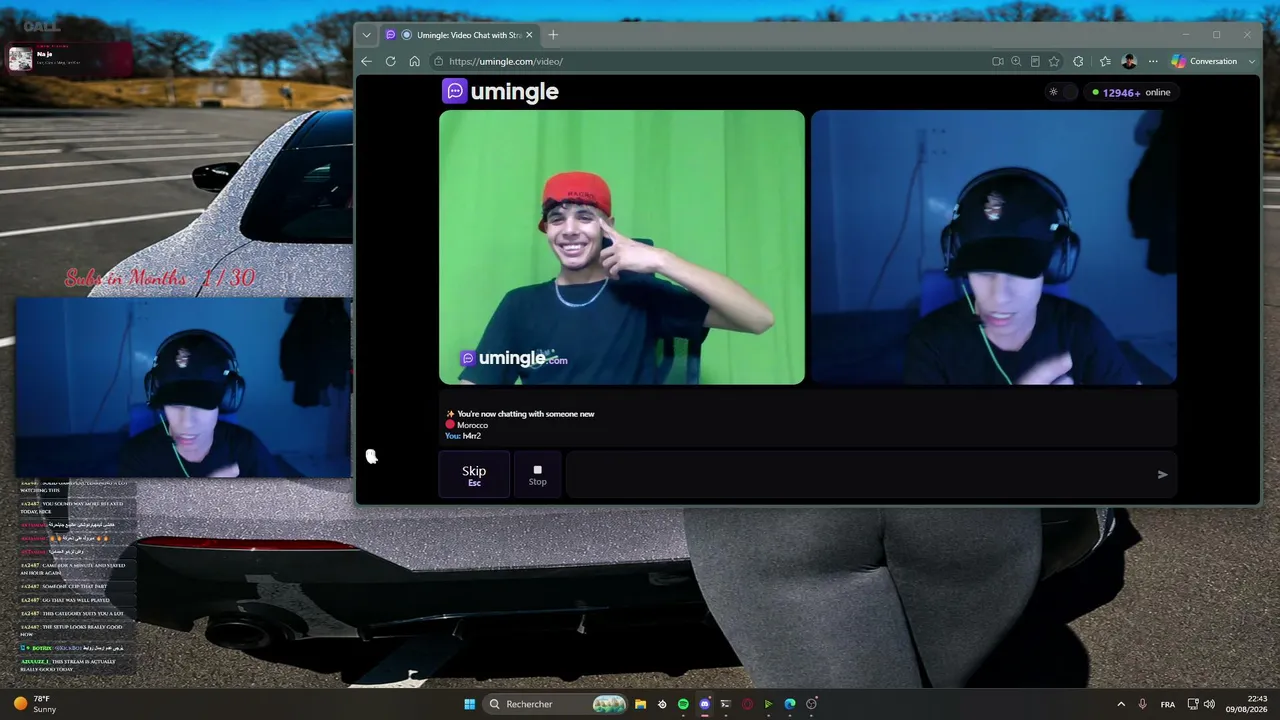Image resolution: width=1280 pixels, height=720 pixels.
Task: Click the zoom magnifier icon in address bar
Action: click(1016, 61)
